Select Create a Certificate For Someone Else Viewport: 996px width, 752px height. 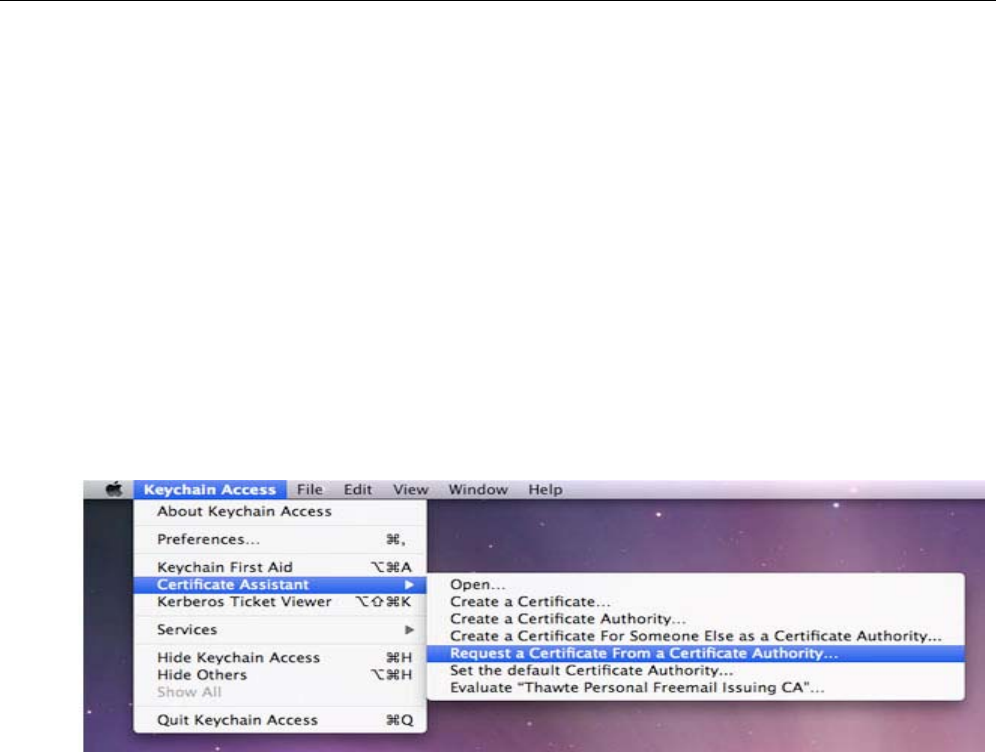tap(696, 636)
